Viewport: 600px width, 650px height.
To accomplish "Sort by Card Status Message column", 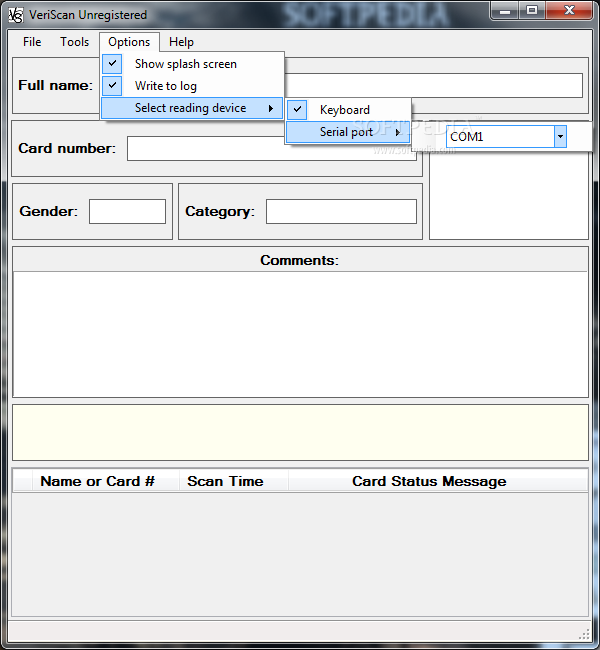I will click(438, 481).
